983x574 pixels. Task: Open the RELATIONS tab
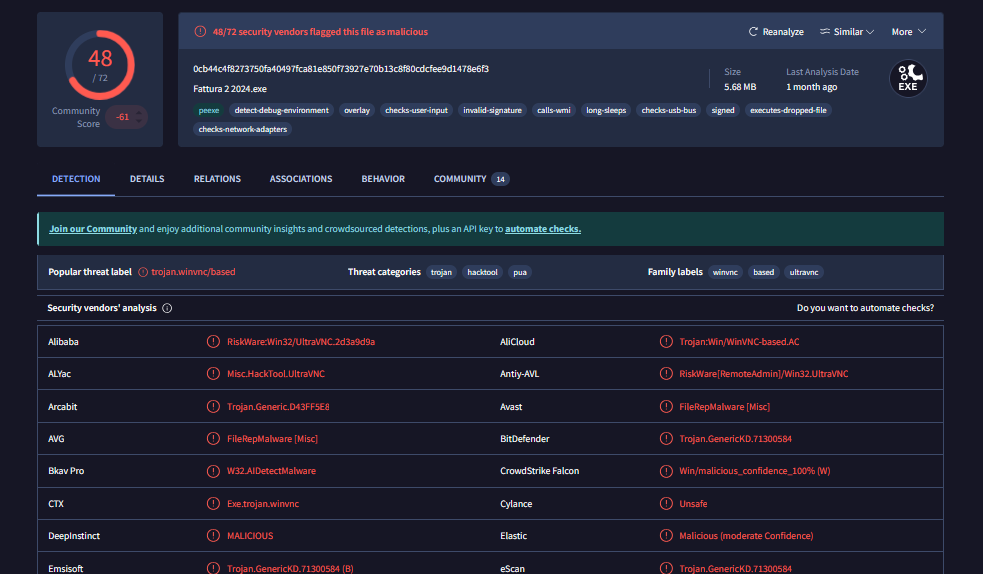coord(217,179)
